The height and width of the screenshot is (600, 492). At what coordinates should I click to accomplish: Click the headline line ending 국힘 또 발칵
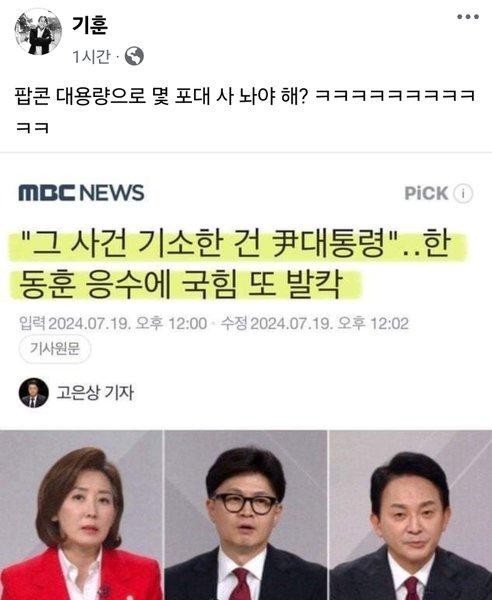pos(180,284)
